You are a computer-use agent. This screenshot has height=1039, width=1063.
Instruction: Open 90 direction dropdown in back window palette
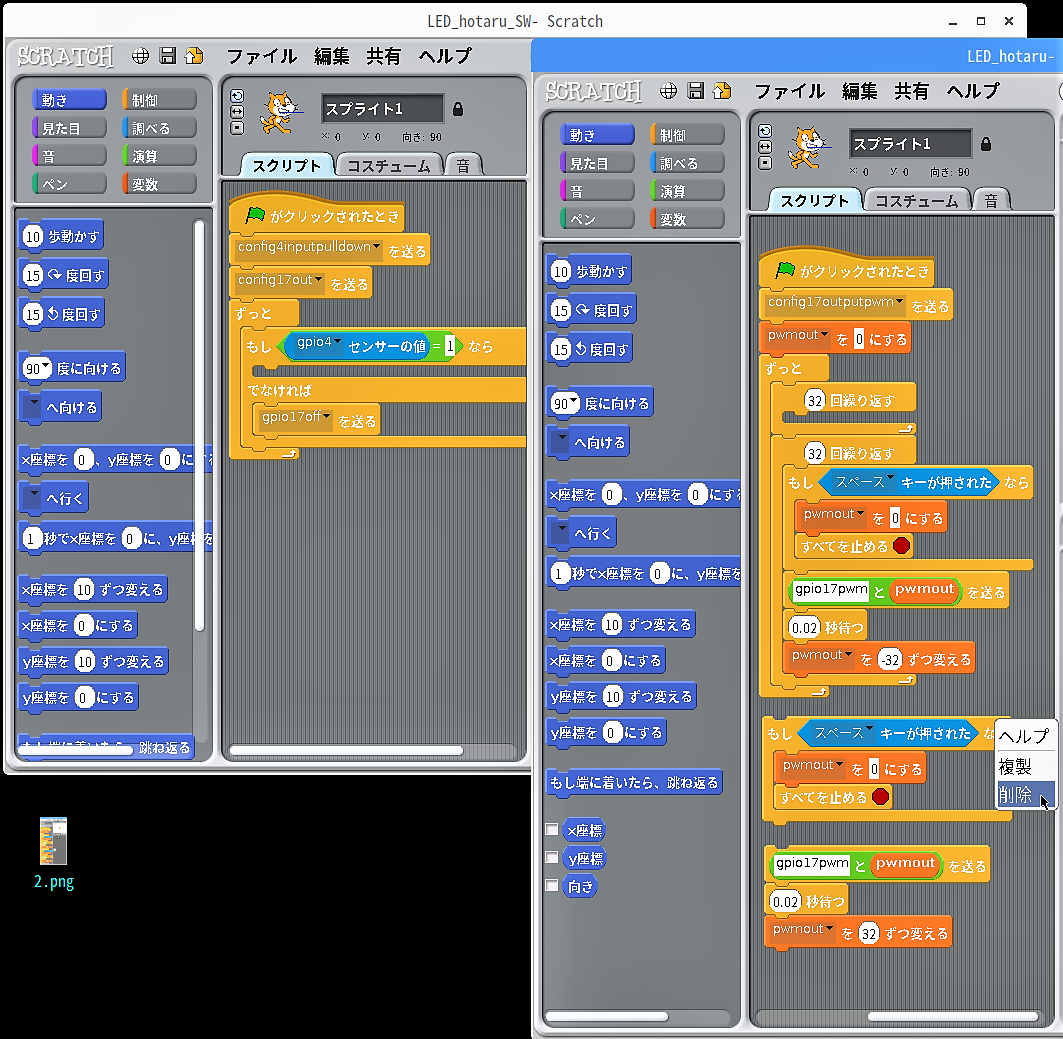point(45,367)
